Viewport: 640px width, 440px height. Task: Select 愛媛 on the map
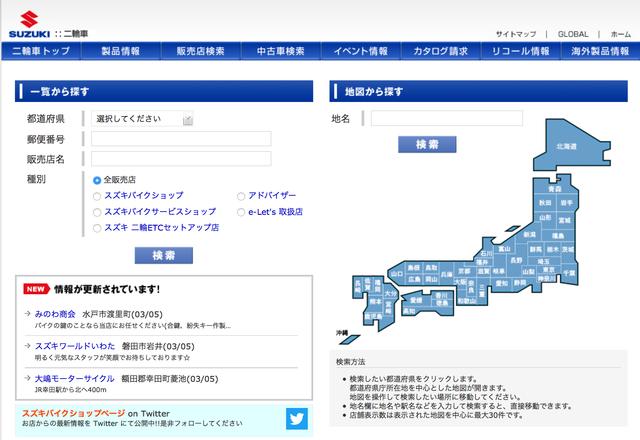click(x=416, y=300)
